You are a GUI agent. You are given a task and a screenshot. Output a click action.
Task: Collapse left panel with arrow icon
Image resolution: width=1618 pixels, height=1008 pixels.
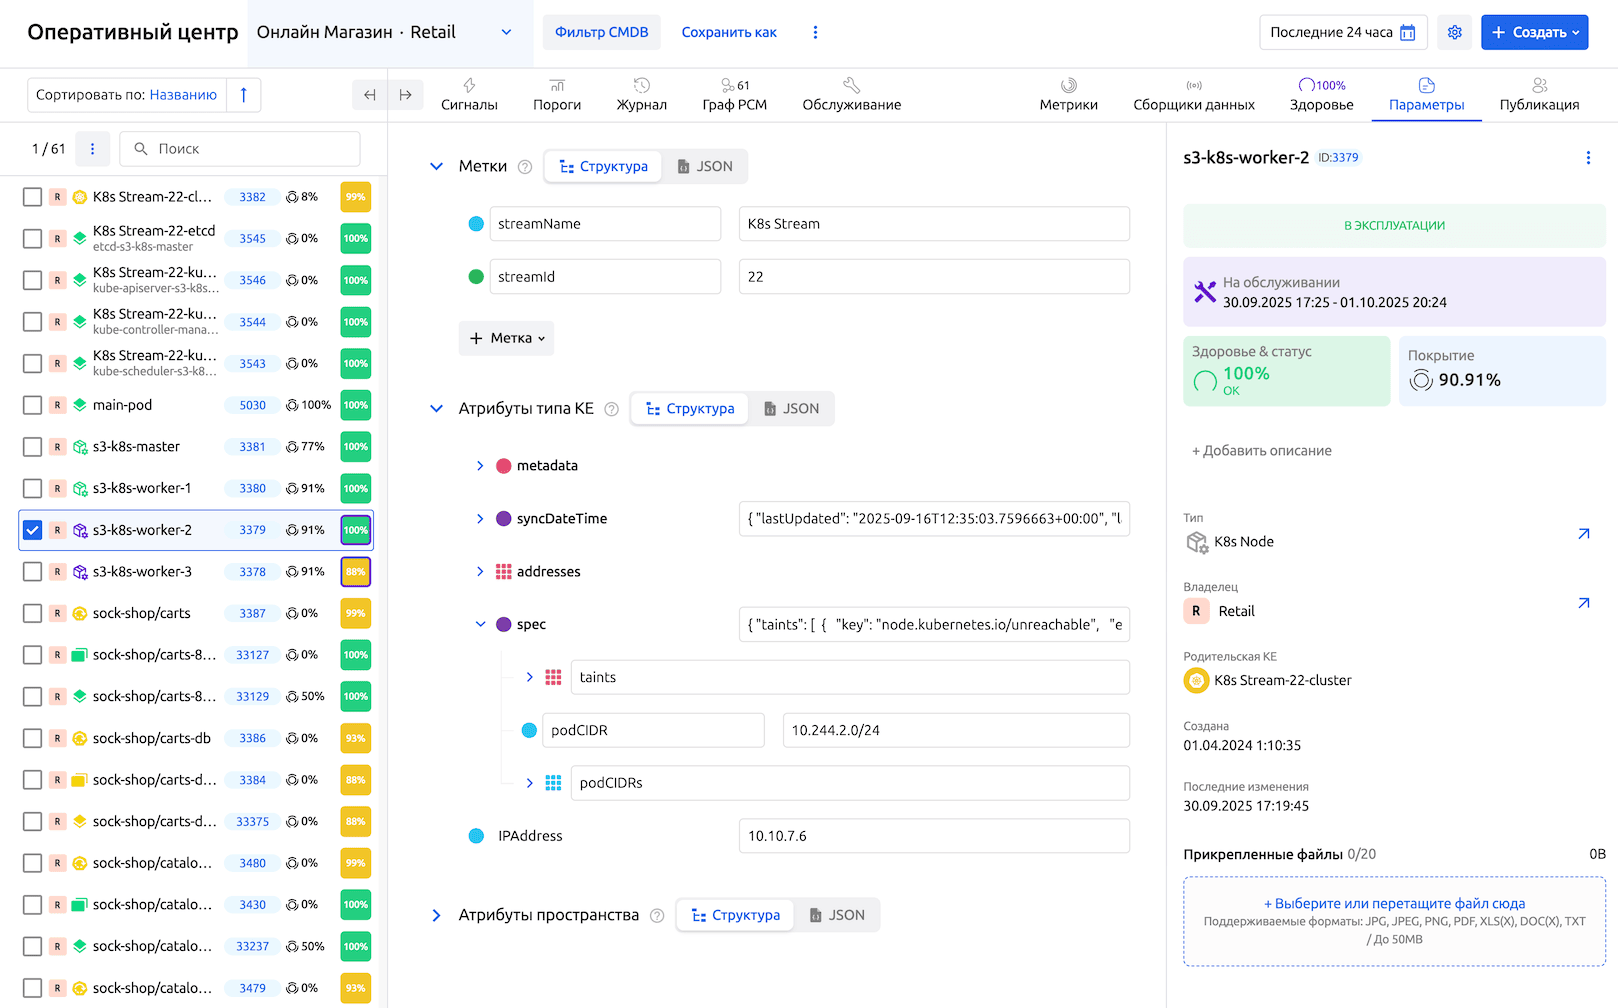coord(370,95)
